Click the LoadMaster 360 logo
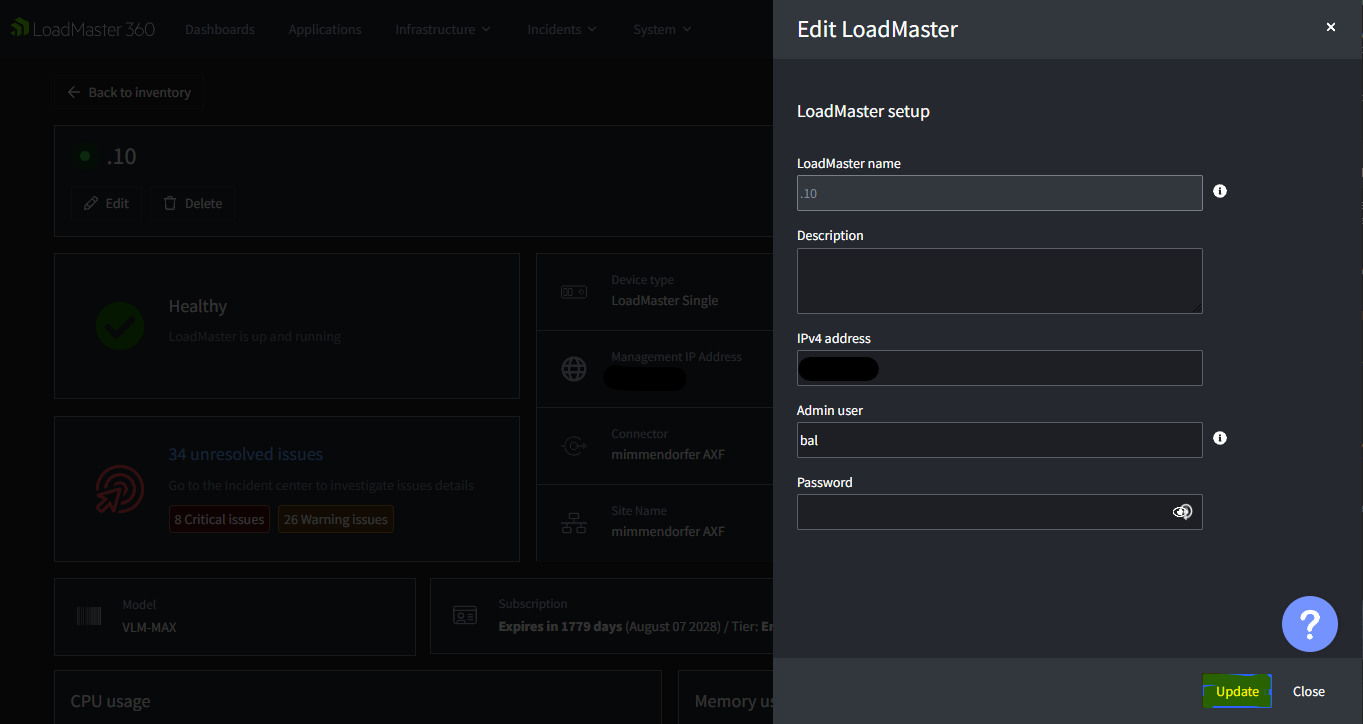Viewport: 1363px width, 724px height. click(83, 29)
